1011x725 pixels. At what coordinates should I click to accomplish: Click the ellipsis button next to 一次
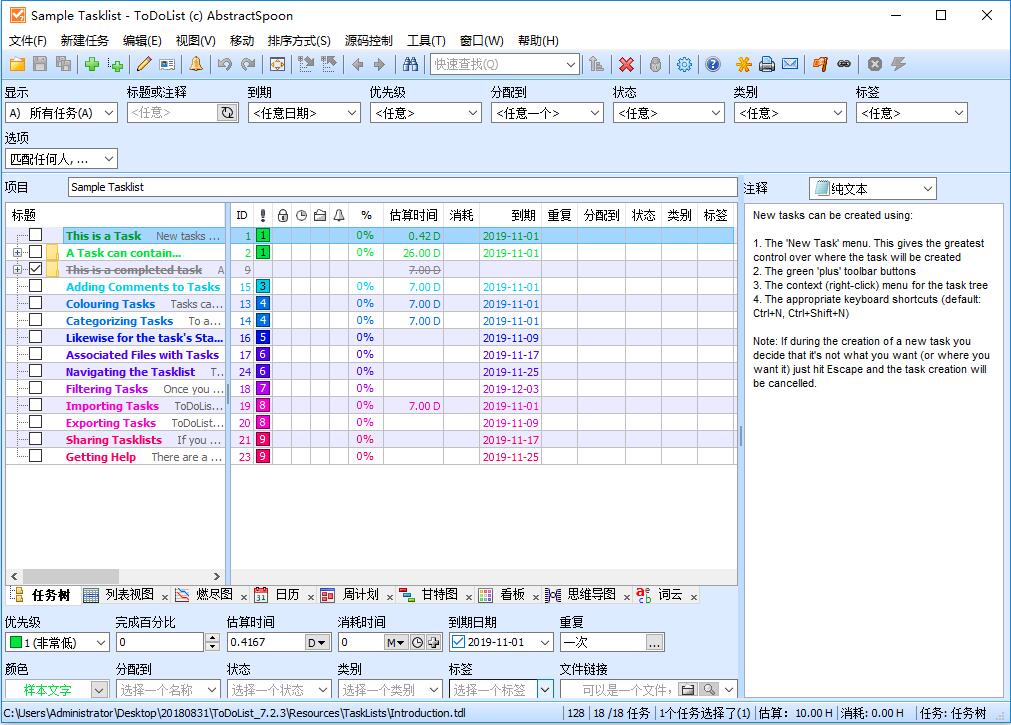point(654,642)
